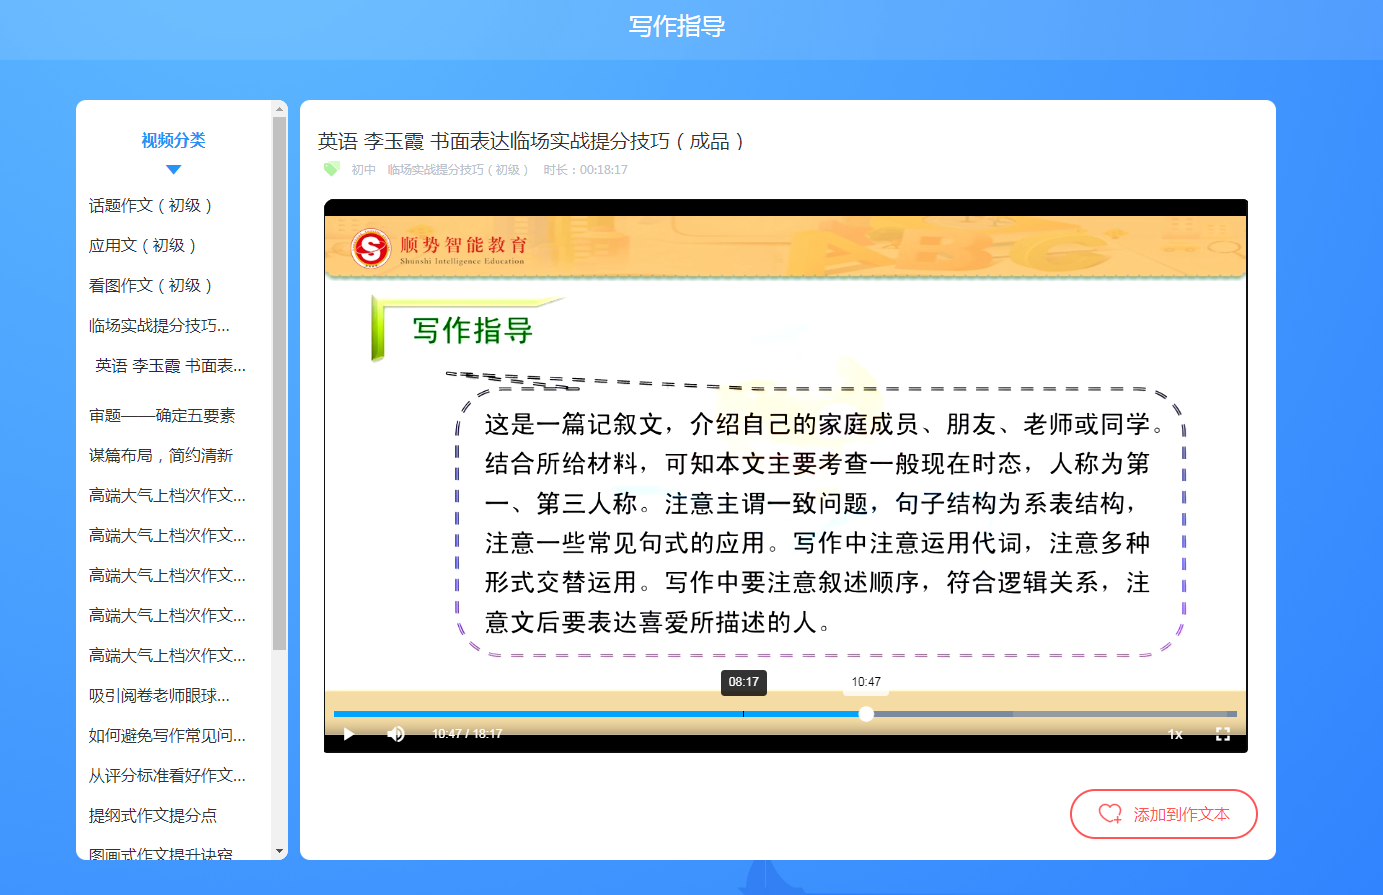Open 谋篇布局，简约清新 item
The height and width of the screenshot is (895, 1383).
click(x=161, y=455)
